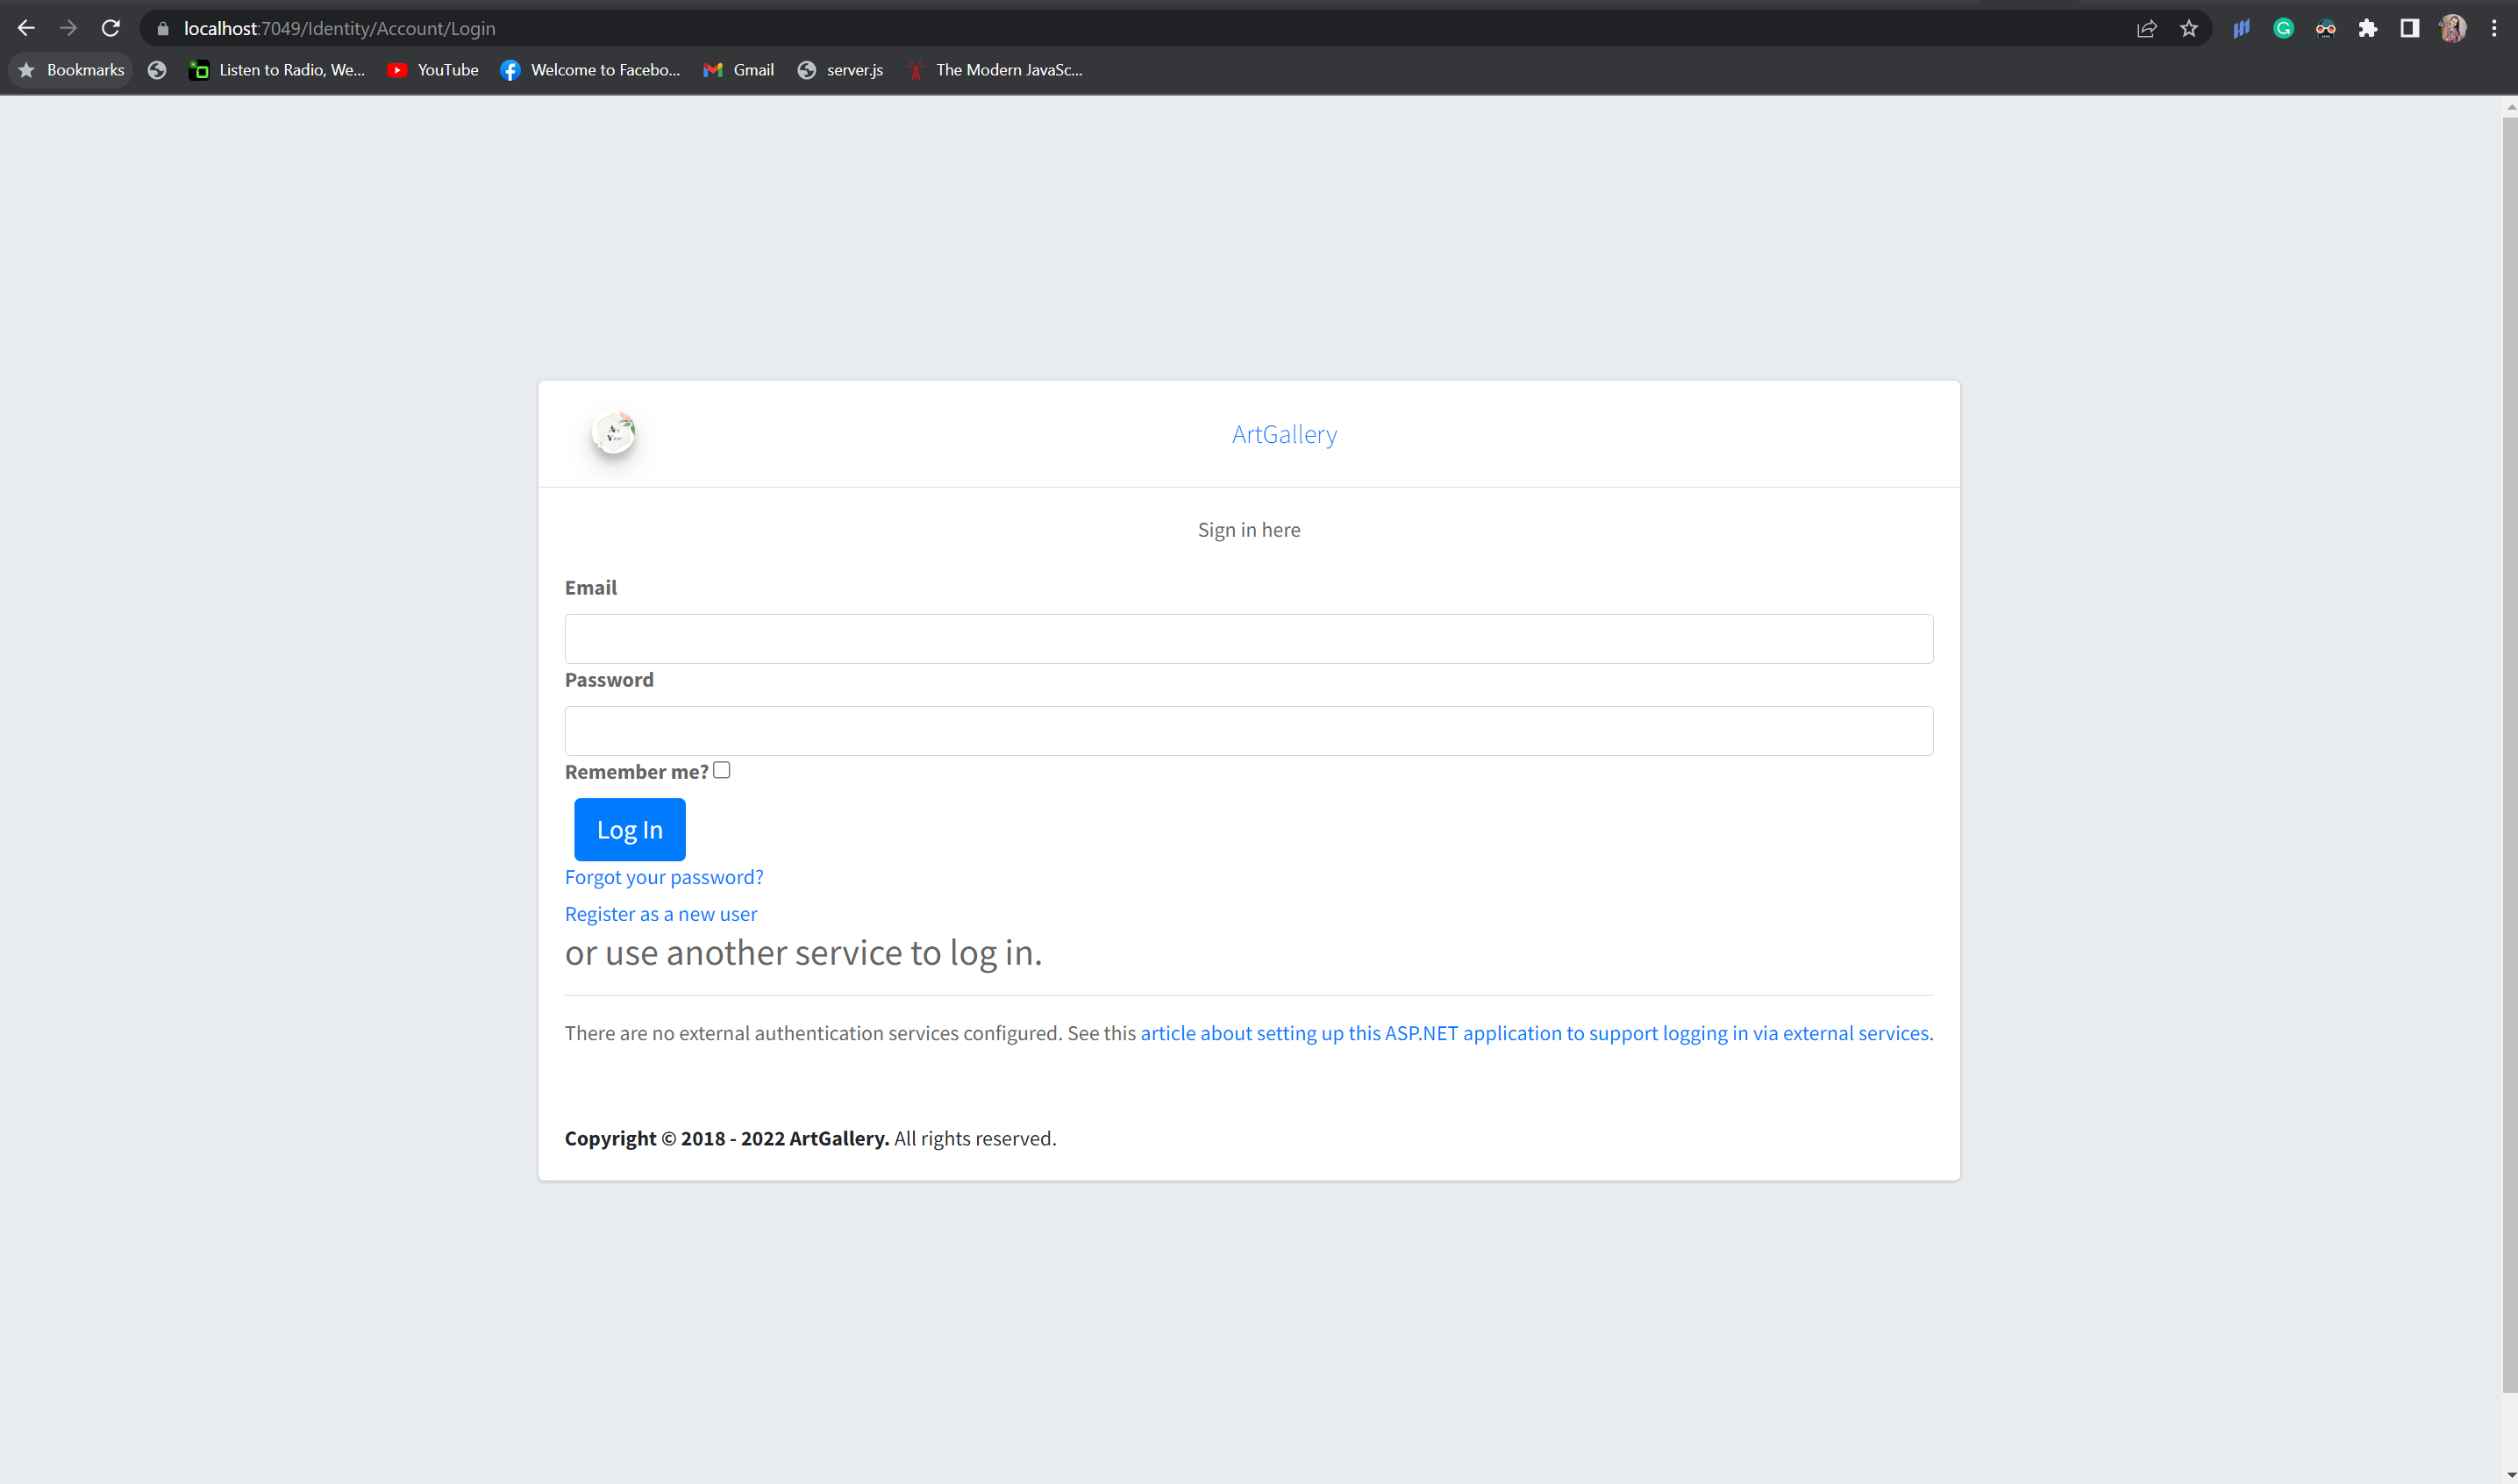Click the share page icon
2518x1484 pixels.
tap(2146, 28)
